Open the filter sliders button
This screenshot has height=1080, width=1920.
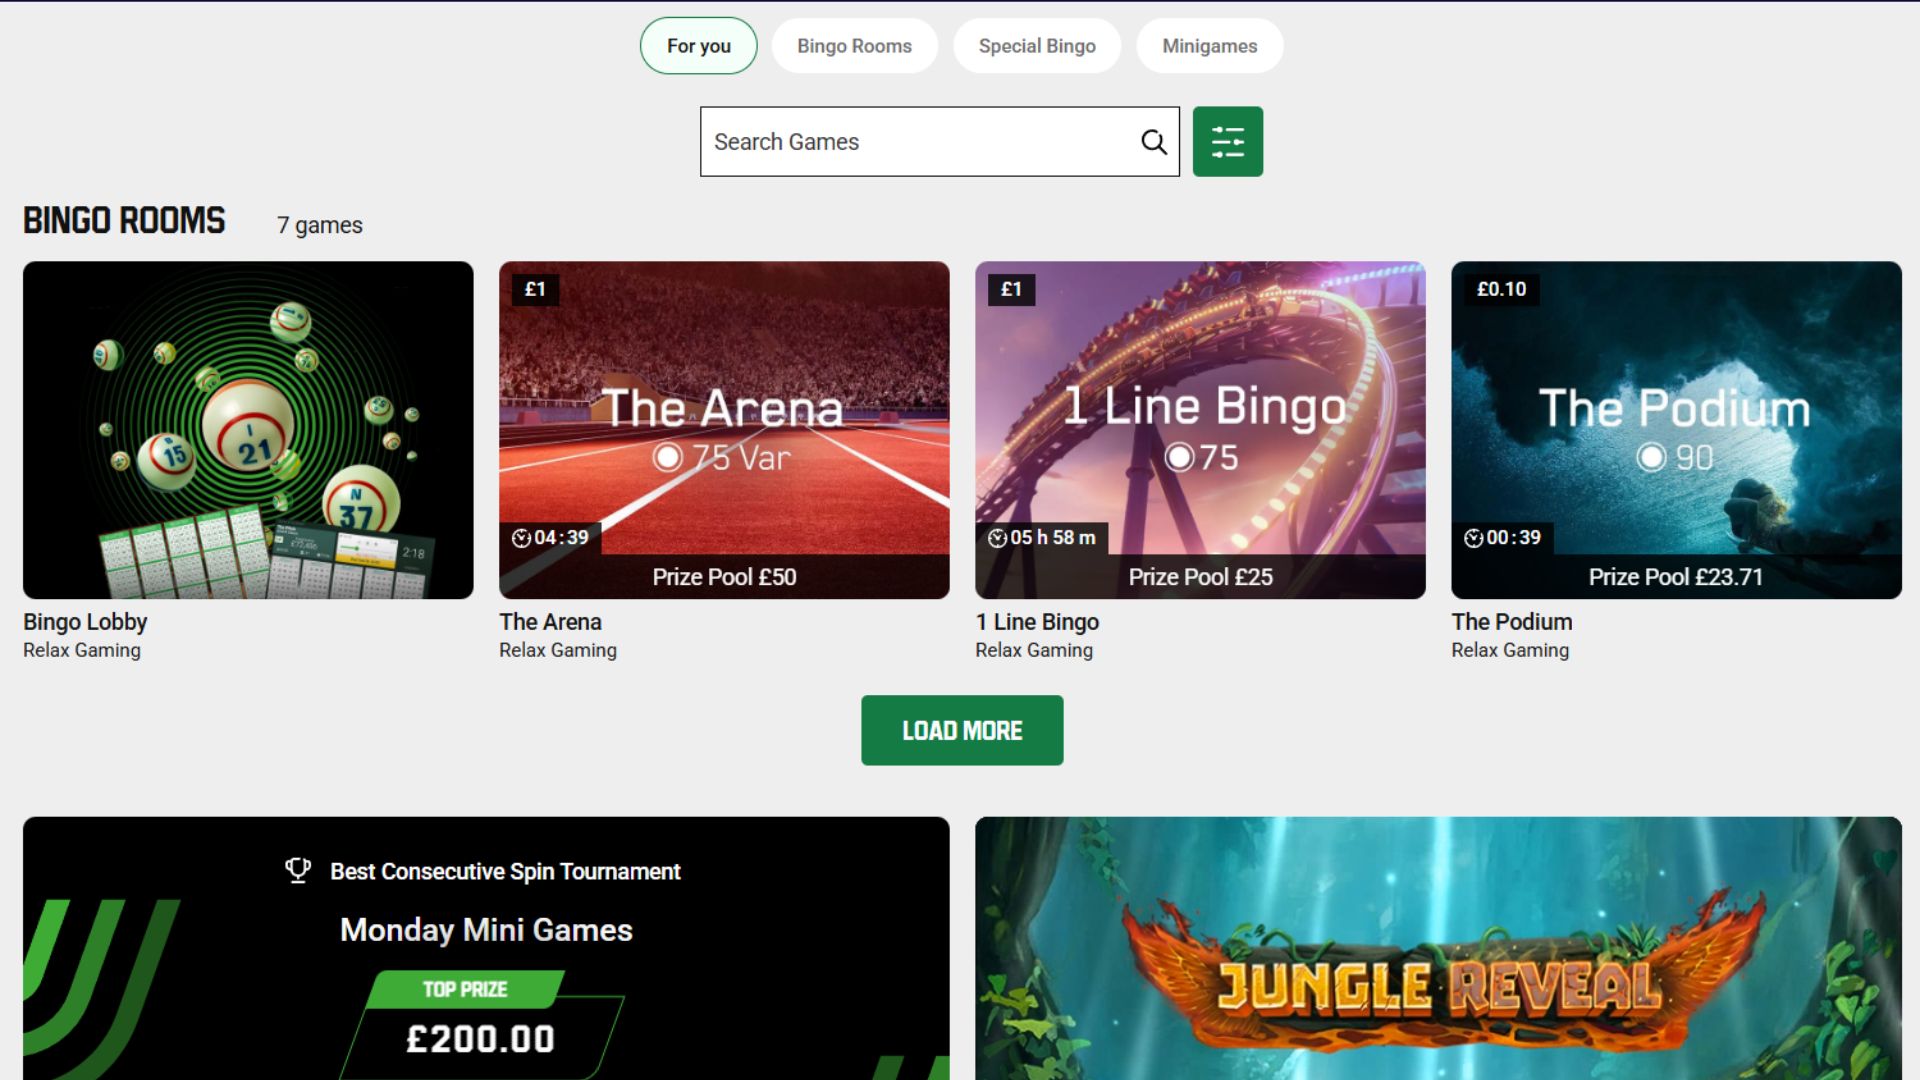[x=1227, y=142]
